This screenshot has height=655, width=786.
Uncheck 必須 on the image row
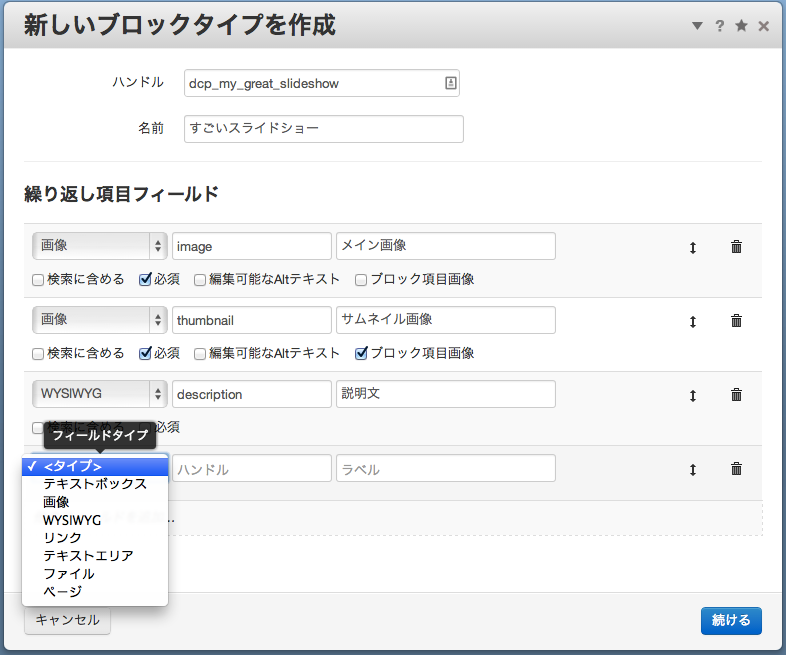coord(145,280)
